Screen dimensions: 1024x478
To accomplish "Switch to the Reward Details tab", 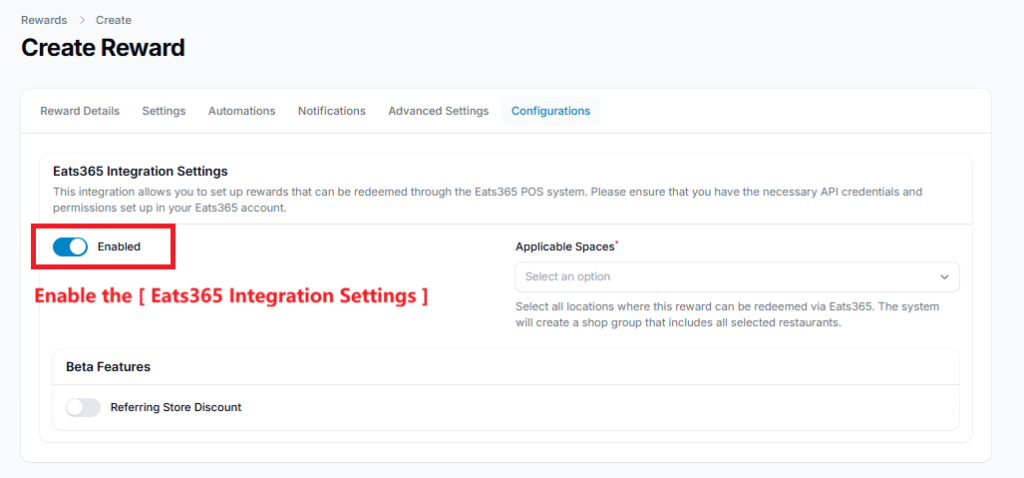I will tap(80, 111).
